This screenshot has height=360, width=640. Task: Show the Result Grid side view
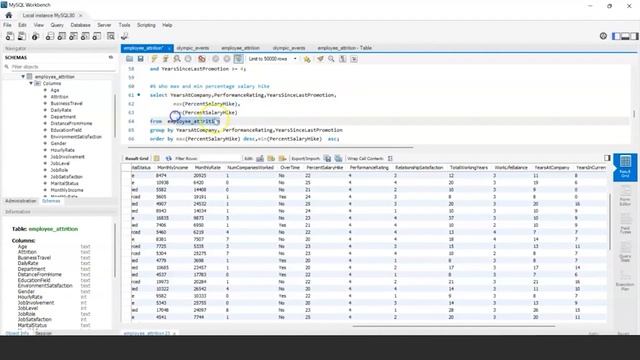click(x=625, y=167)
